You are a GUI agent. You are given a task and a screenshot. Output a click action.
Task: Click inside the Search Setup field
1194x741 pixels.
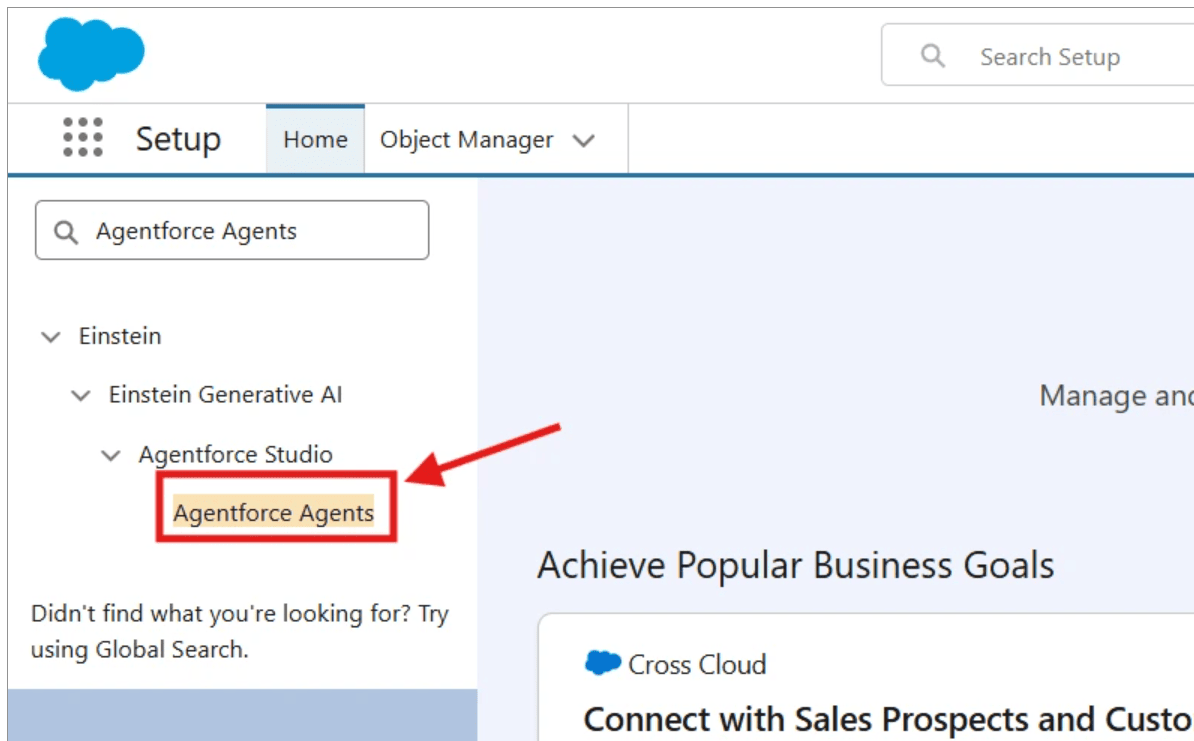click(x=1050, y=56)
